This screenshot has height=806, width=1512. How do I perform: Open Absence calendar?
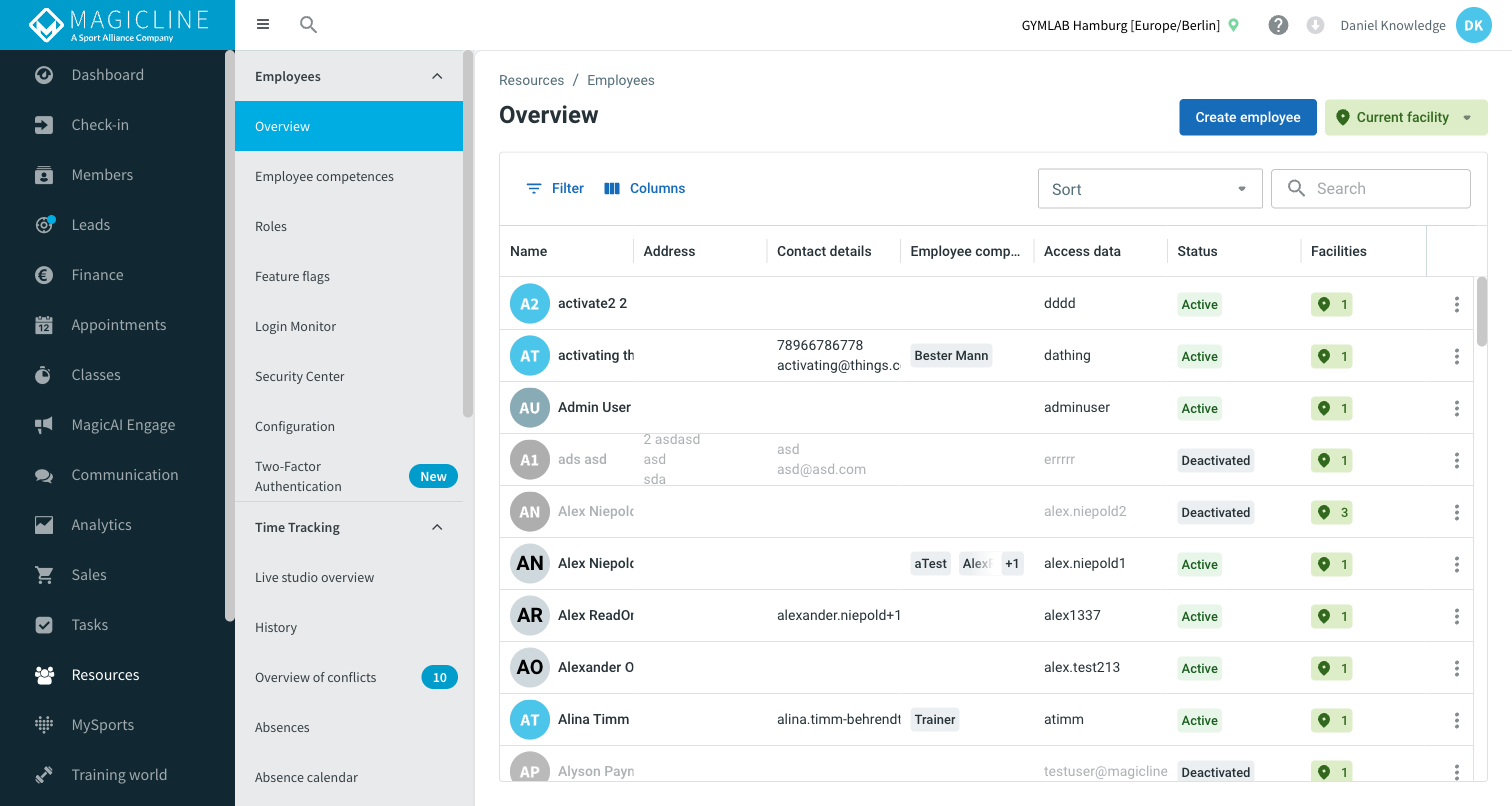tap(349, 777)
